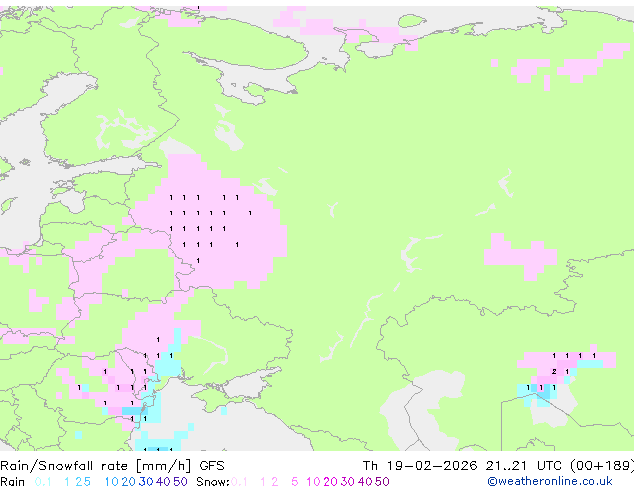The height and width of the screenshot is (490, 634).
Task: Click the Snow legend value 5
Action: pos(295,482)
